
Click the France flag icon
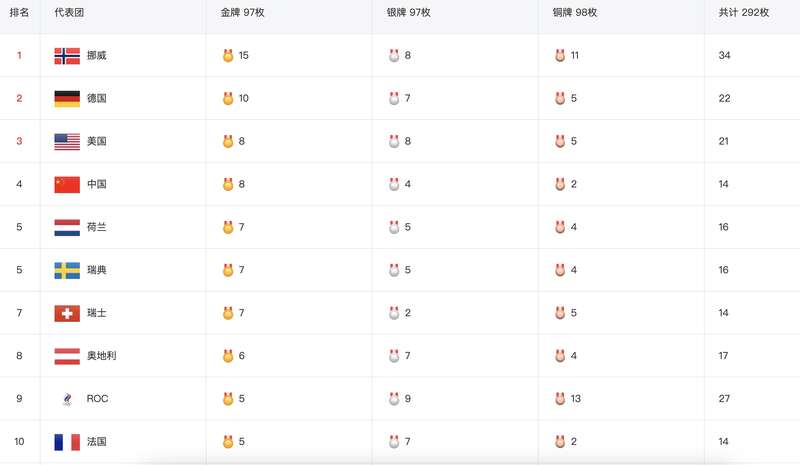[67, 442]
